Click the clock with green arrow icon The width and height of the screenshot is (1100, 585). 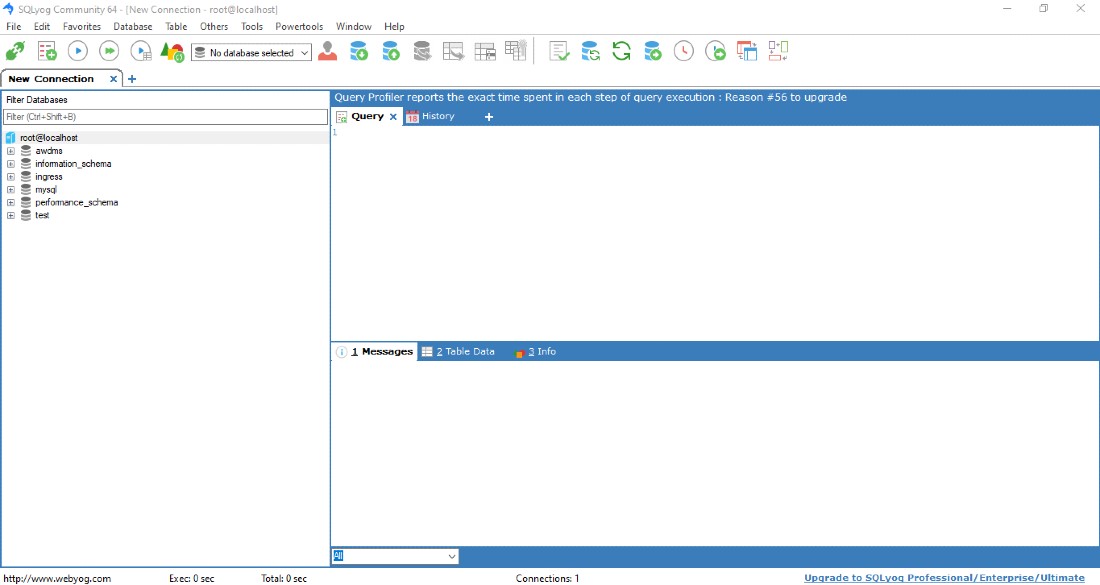pyautogui.click(x=716, y=51)
